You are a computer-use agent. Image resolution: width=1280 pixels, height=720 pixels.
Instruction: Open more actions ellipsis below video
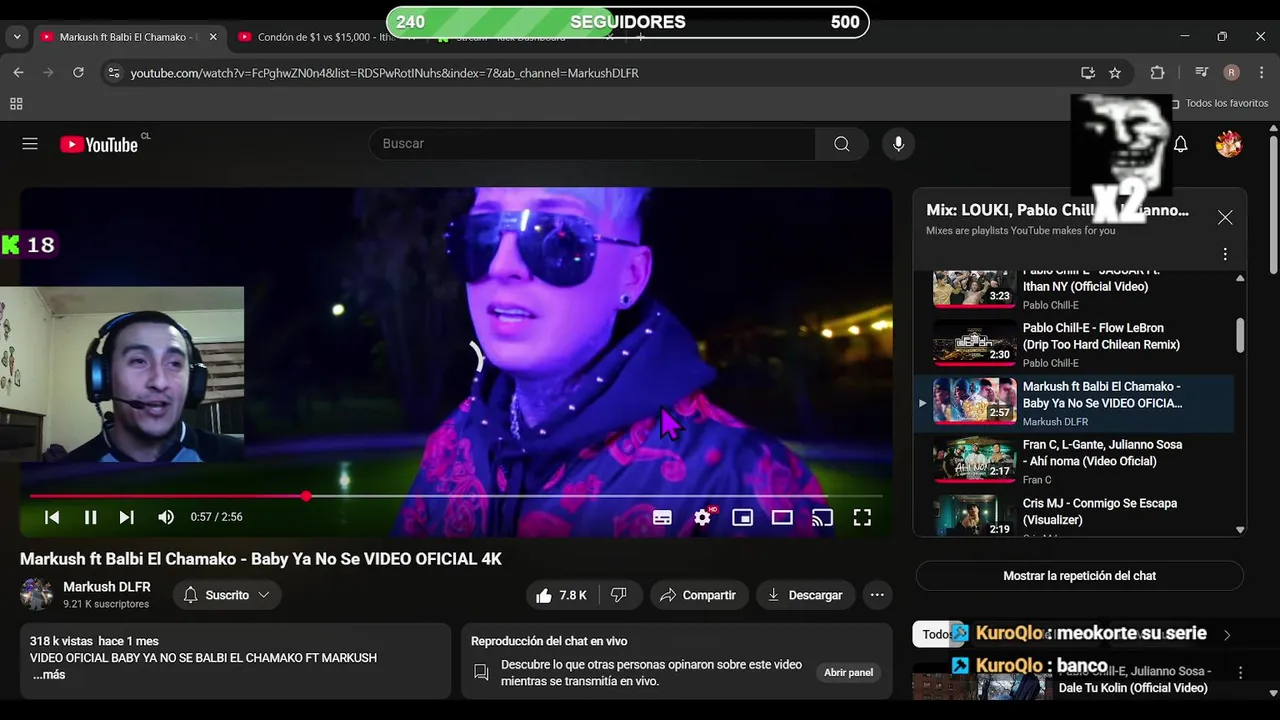click(877, 595)
